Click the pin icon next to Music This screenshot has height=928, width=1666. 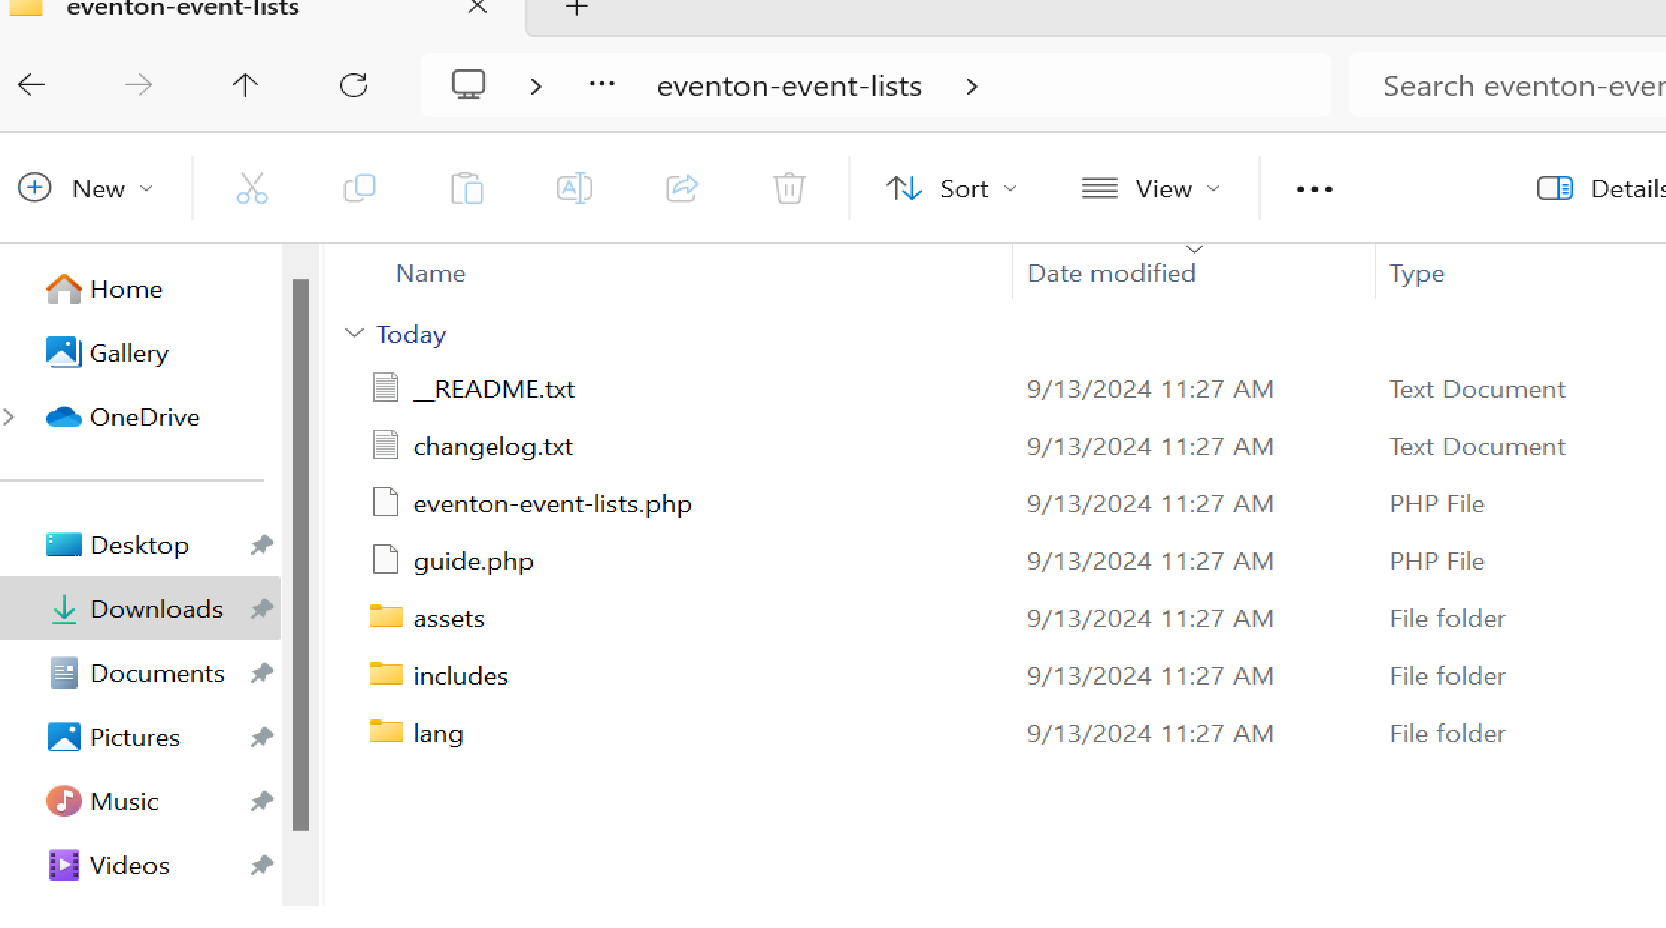coord(262,801)
